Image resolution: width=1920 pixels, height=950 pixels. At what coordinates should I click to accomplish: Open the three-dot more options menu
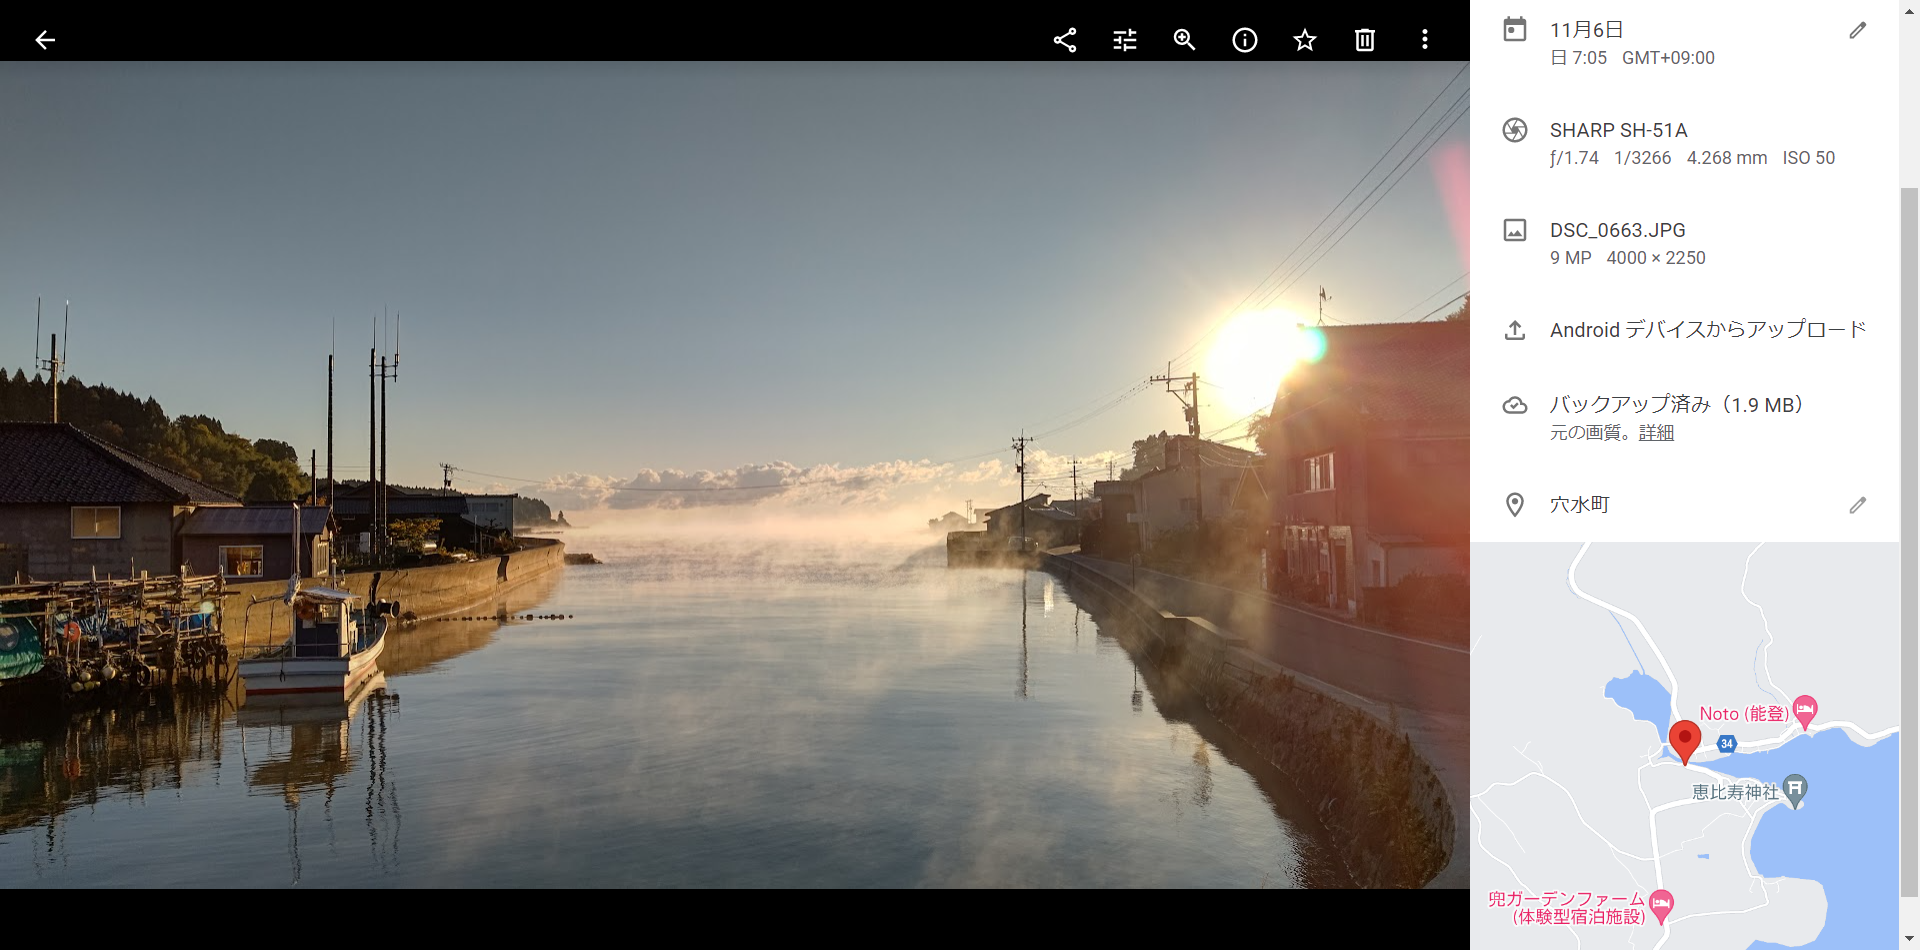1425,40
